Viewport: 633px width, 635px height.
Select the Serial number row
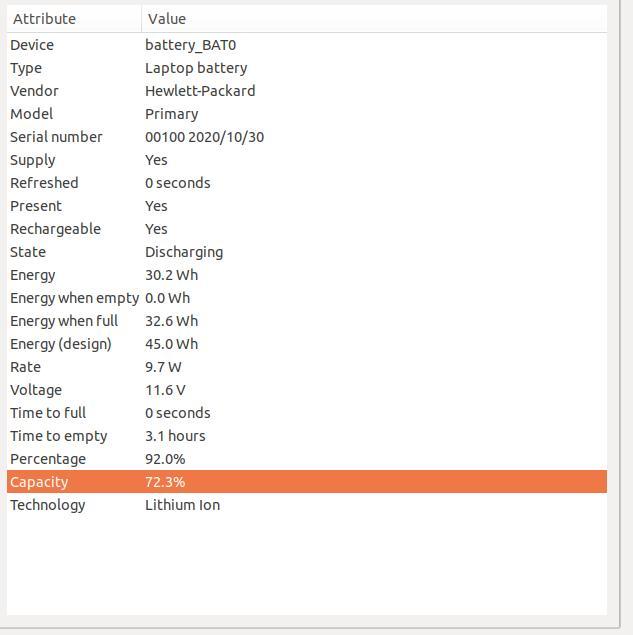coord(307,137)
